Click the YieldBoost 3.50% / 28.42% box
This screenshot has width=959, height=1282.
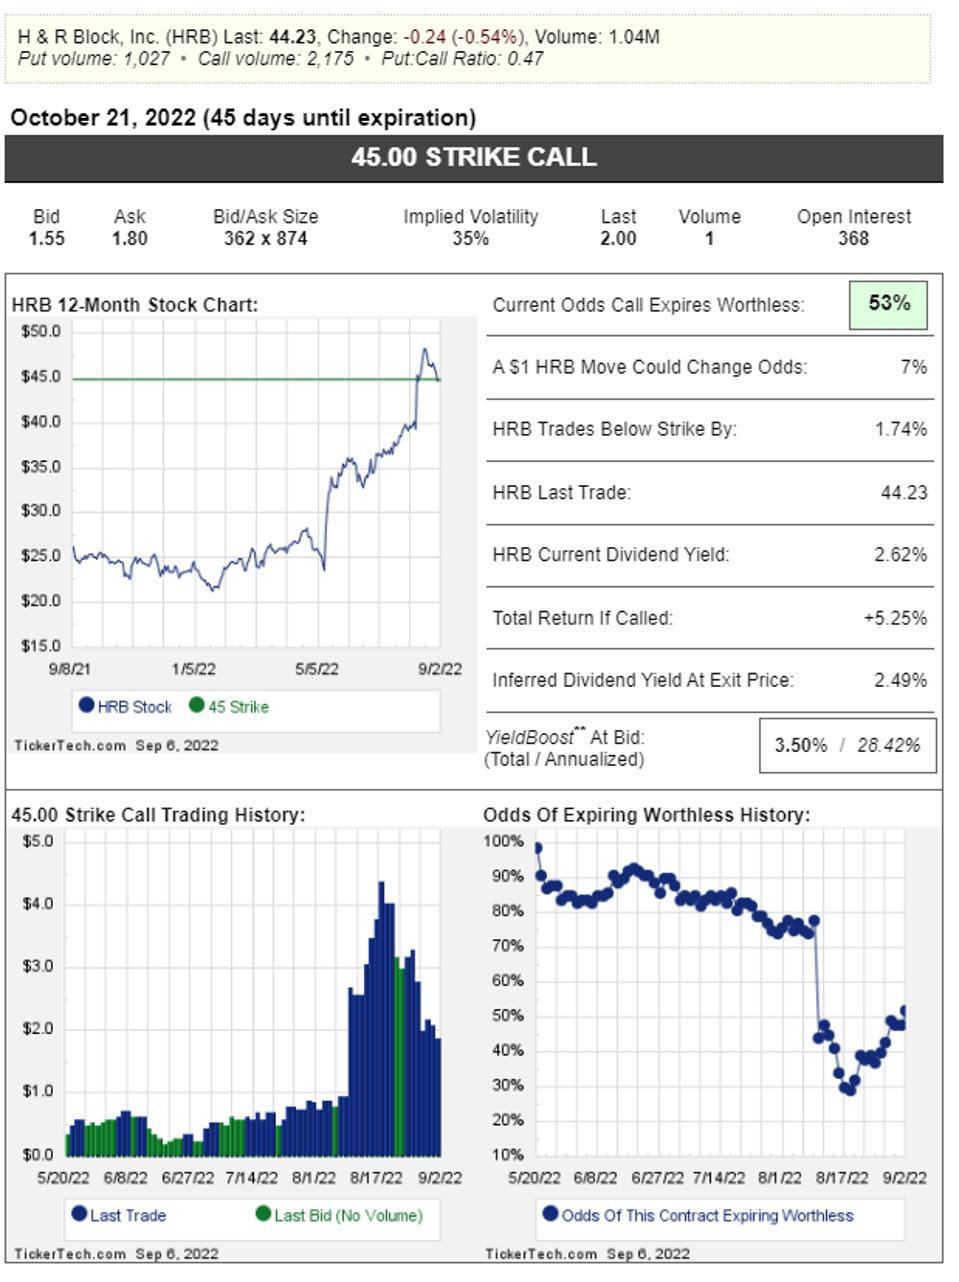[847, 745]
